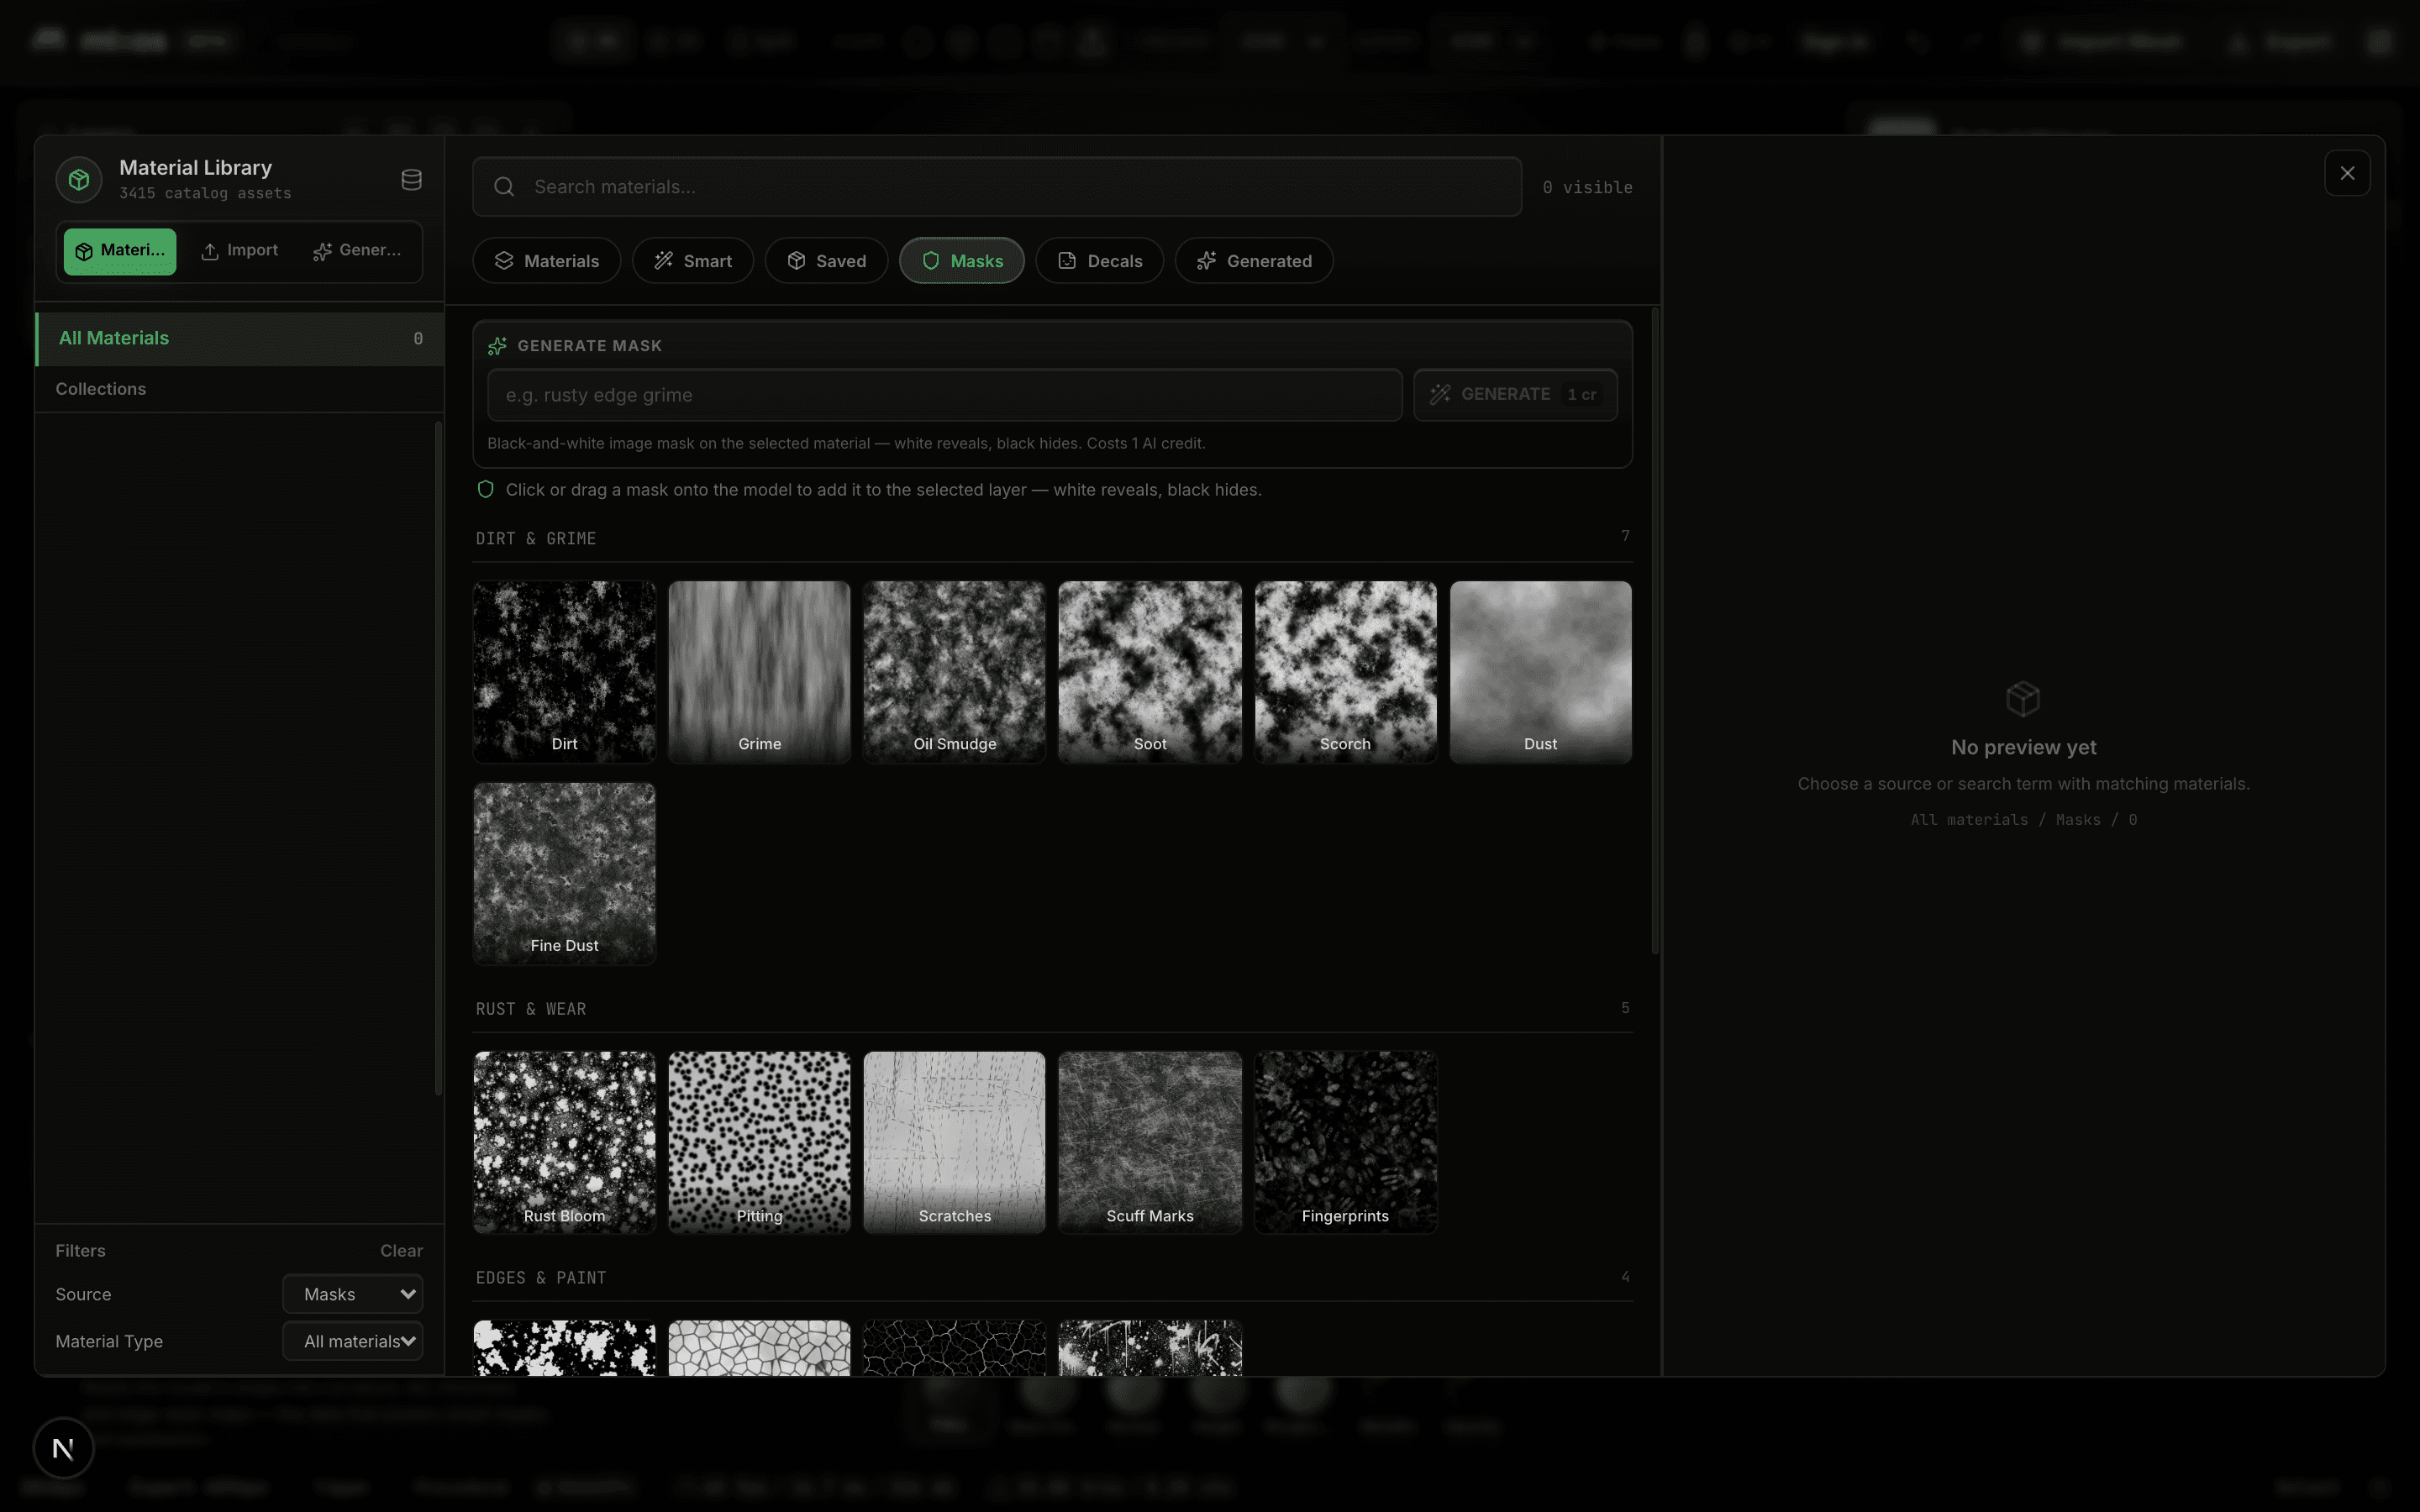Close the Material Library dialog

2347,174
